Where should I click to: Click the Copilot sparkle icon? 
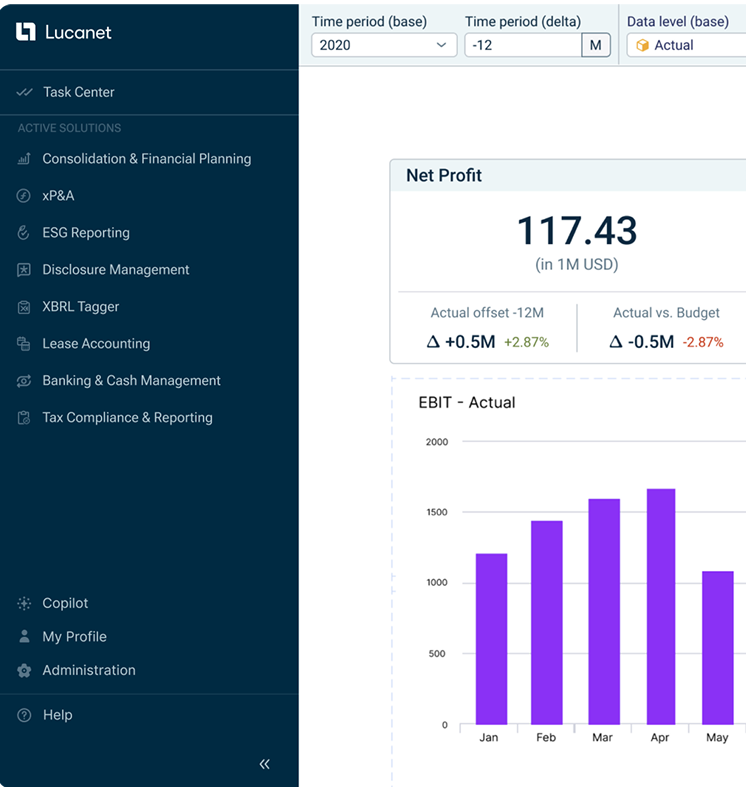[x=24, y=604]
